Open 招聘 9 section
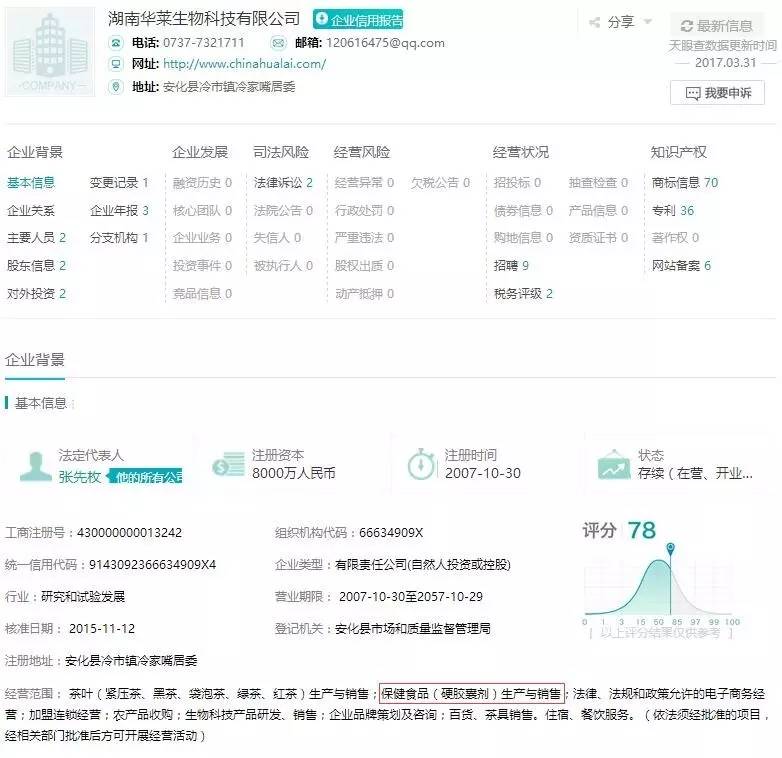 (511, 265)
